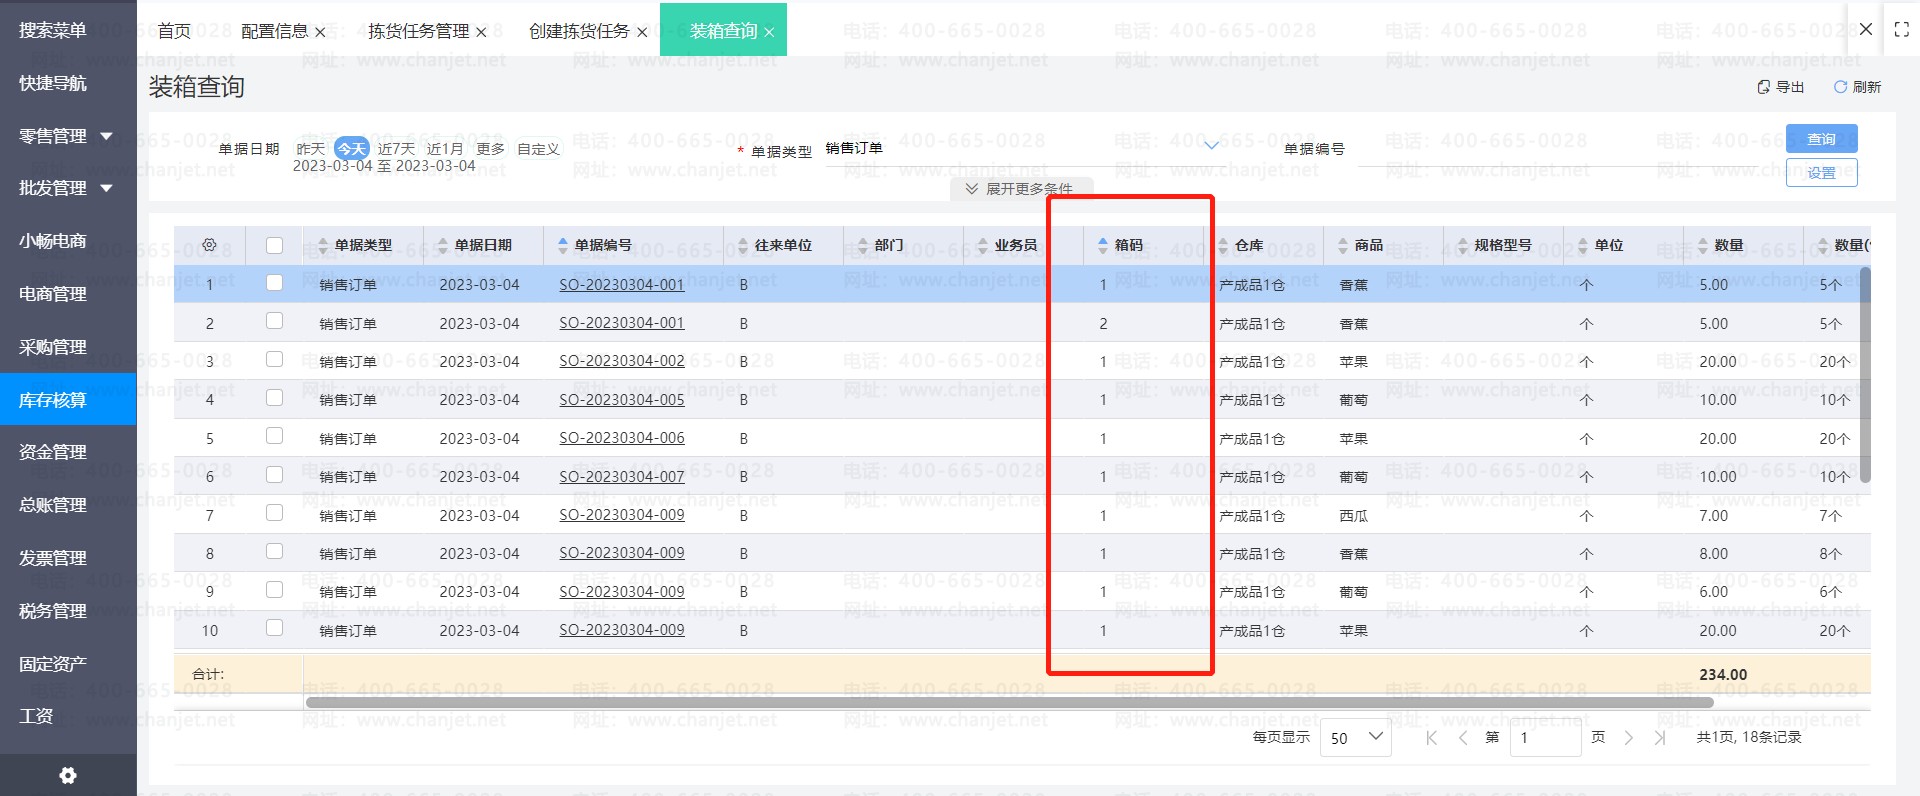
Task: Click the 刷新 refresh icon
Action: click(1840, 87)
